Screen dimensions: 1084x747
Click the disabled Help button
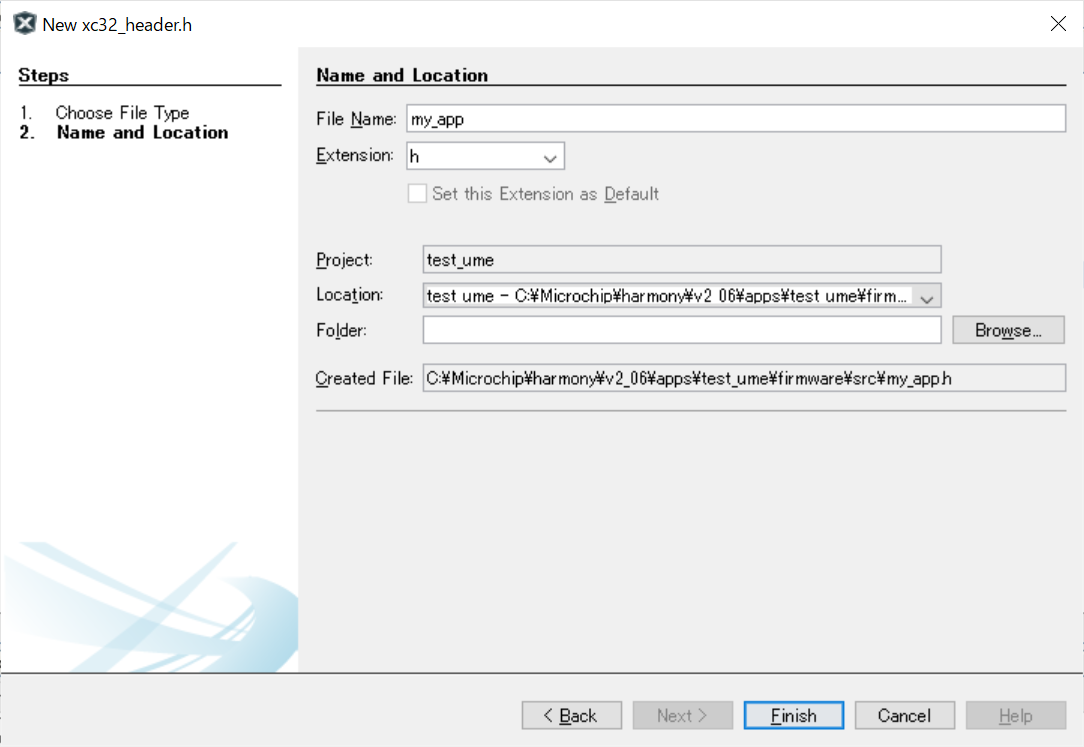1015,715
